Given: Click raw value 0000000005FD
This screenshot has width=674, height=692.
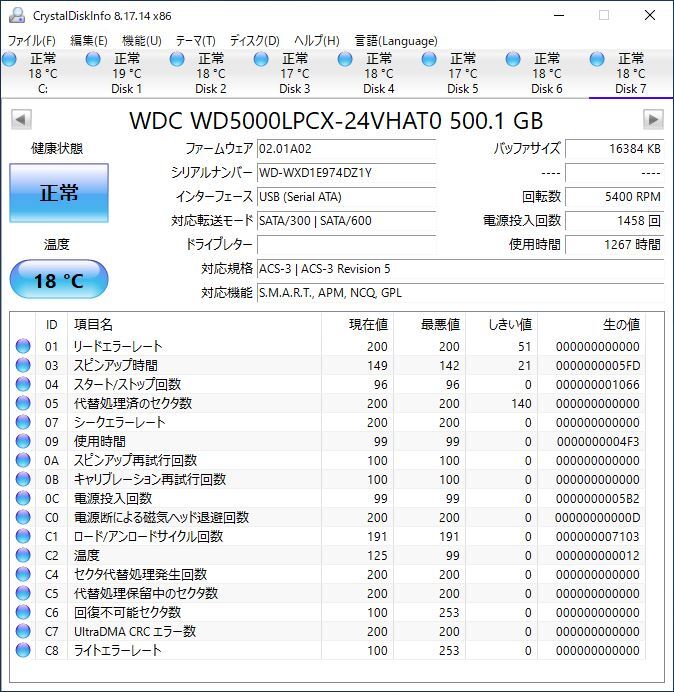Looking at the screenshot, I should pos(598,366).
